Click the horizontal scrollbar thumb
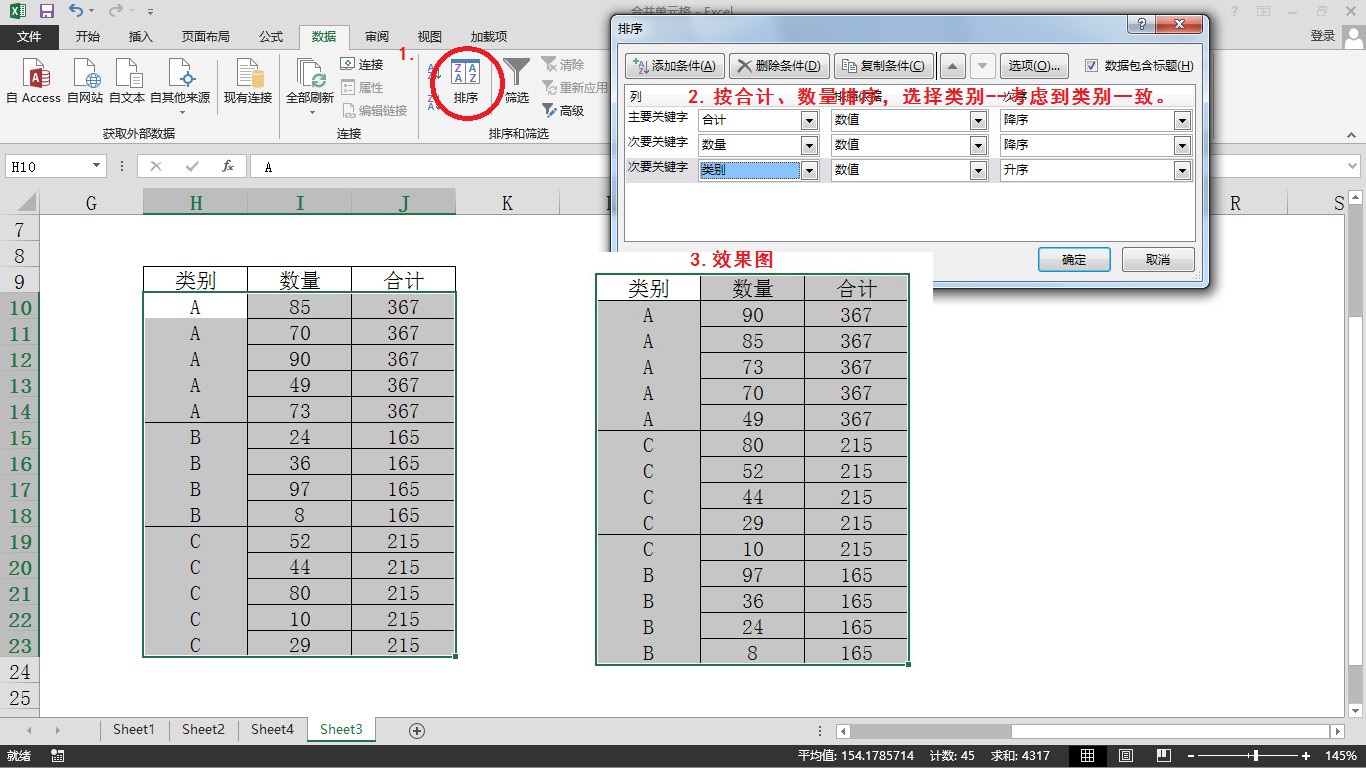This screenshot has height=768, width=1366. 930,732
